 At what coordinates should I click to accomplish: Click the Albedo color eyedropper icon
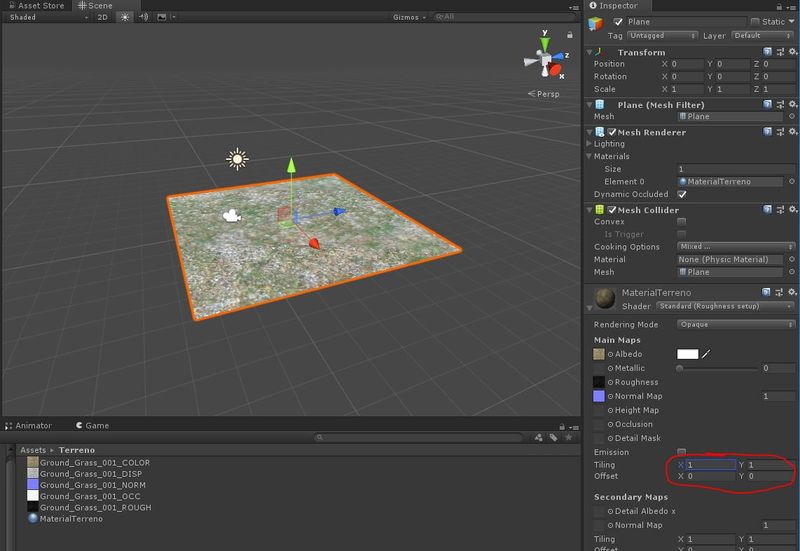click(x=706, y=354)
